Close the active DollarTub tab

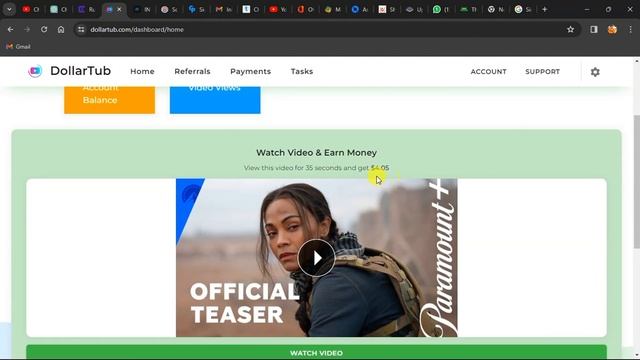tap(119, 9)
